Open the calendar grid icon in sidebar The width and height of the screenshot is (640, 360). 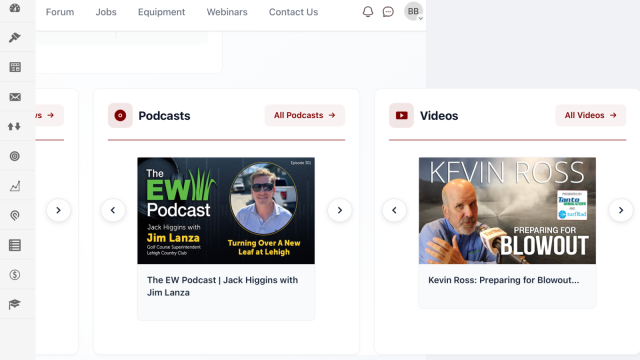coord(15,67)
